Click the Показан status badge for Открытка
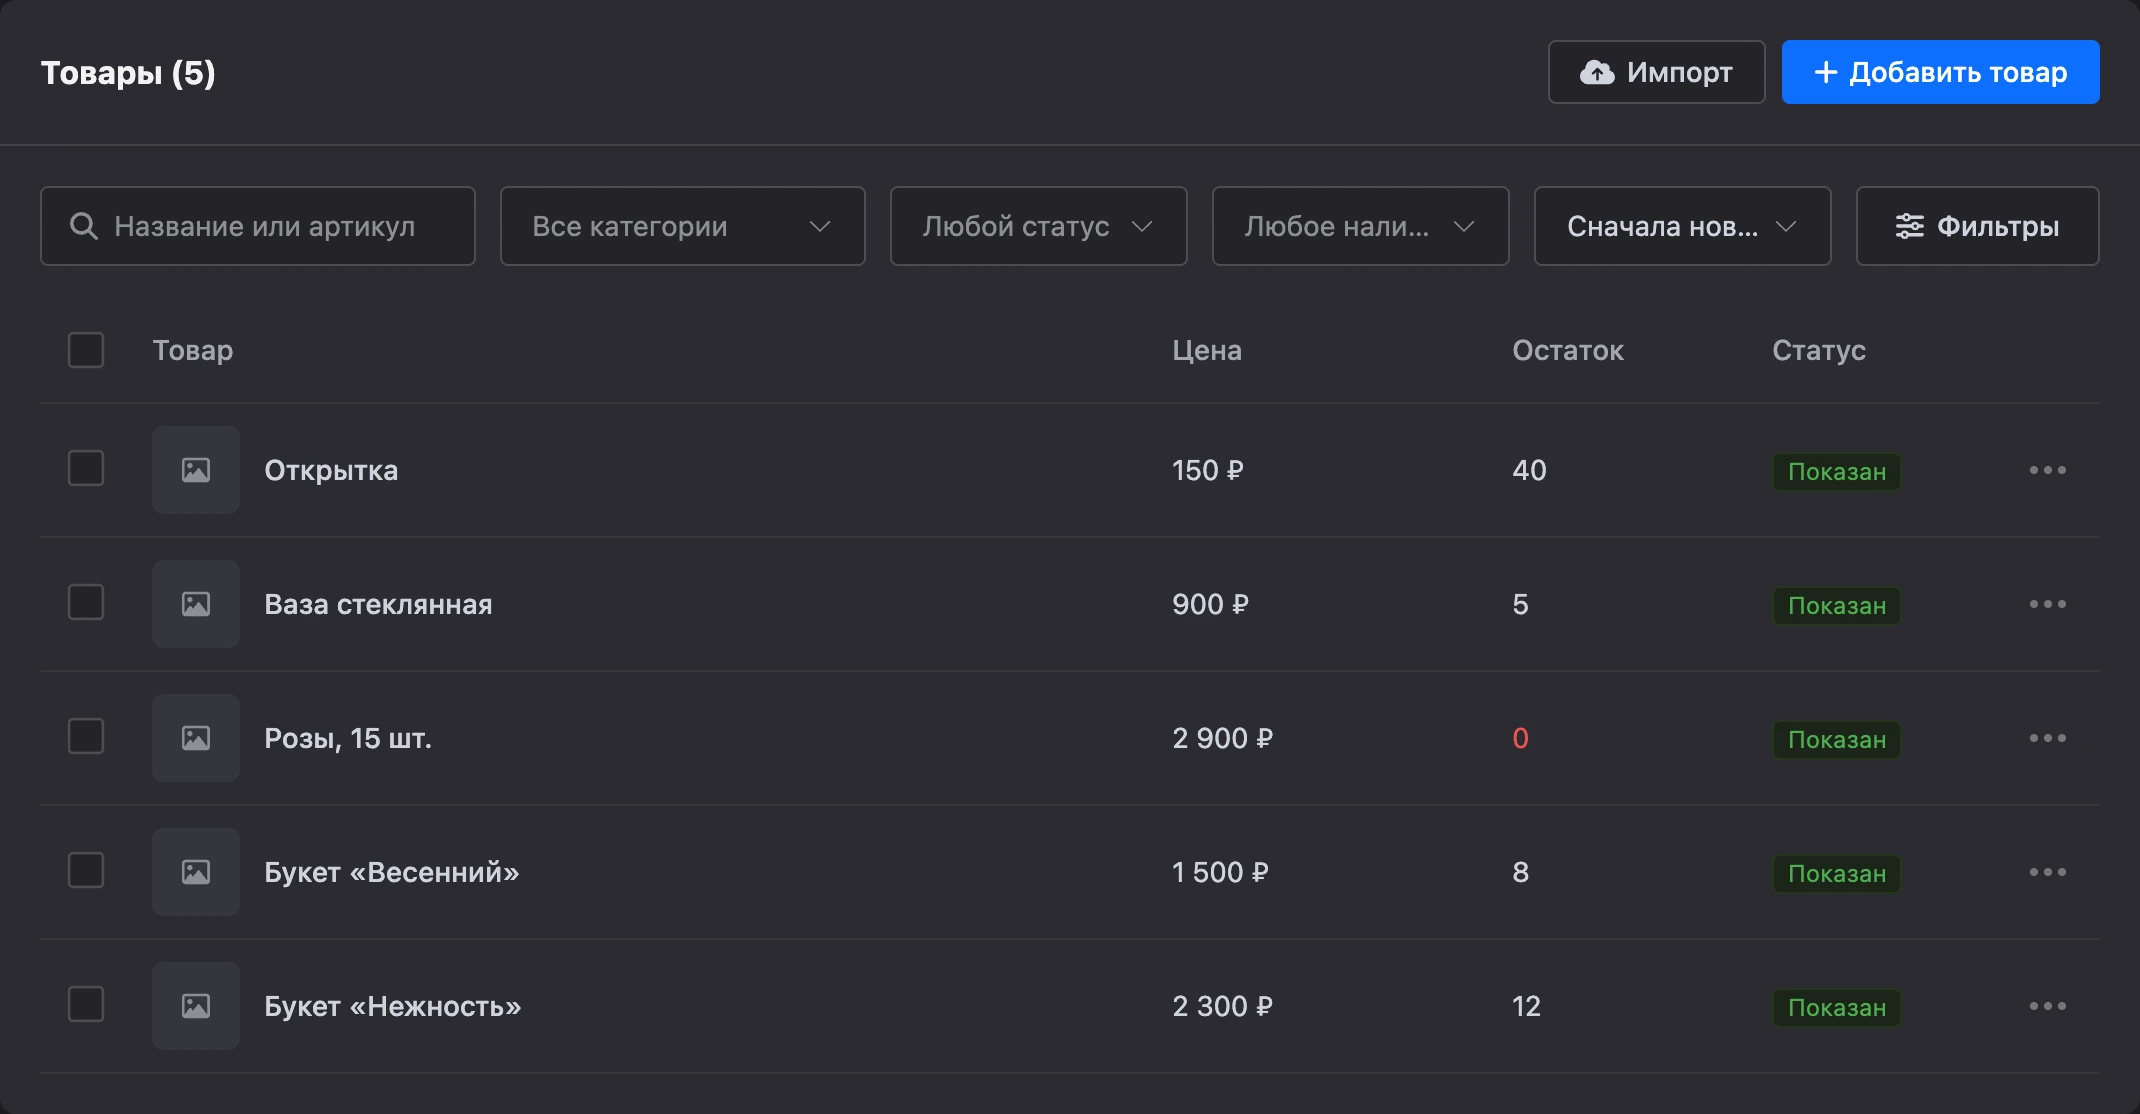The width and height of the screenshot is (2140, 1114). [1837, 472]
